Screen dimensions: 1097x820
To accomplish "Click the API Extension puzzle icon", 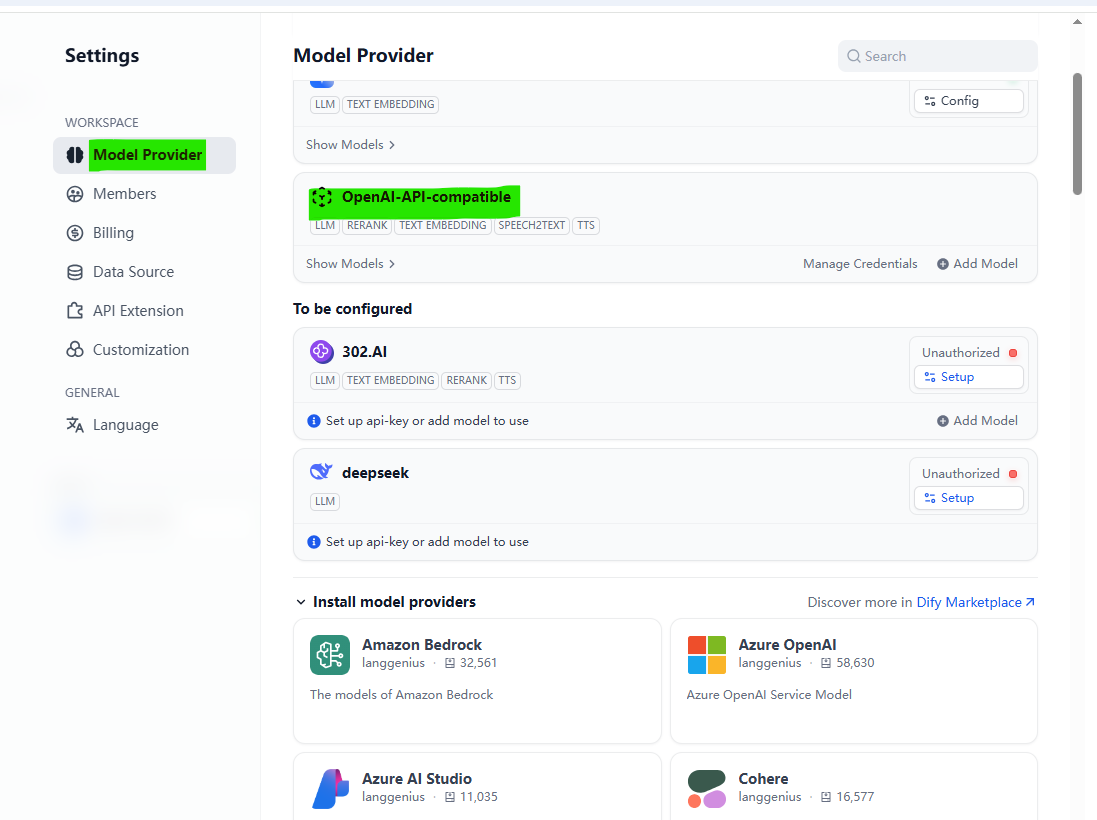I will click(x=75, y=311).
